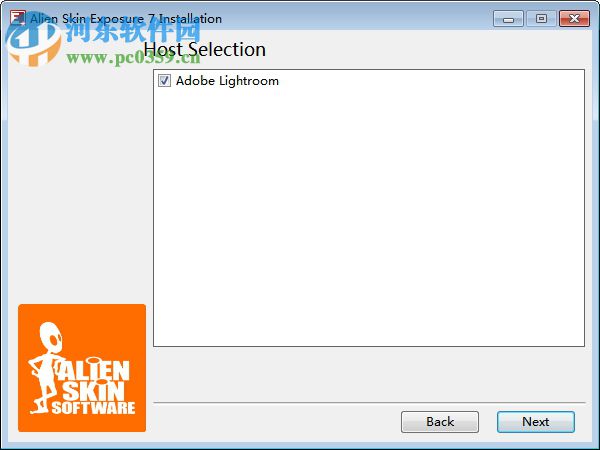600x450 pixels.
Task: Click the installer icon in the title bar
Action: click(18, 18)
